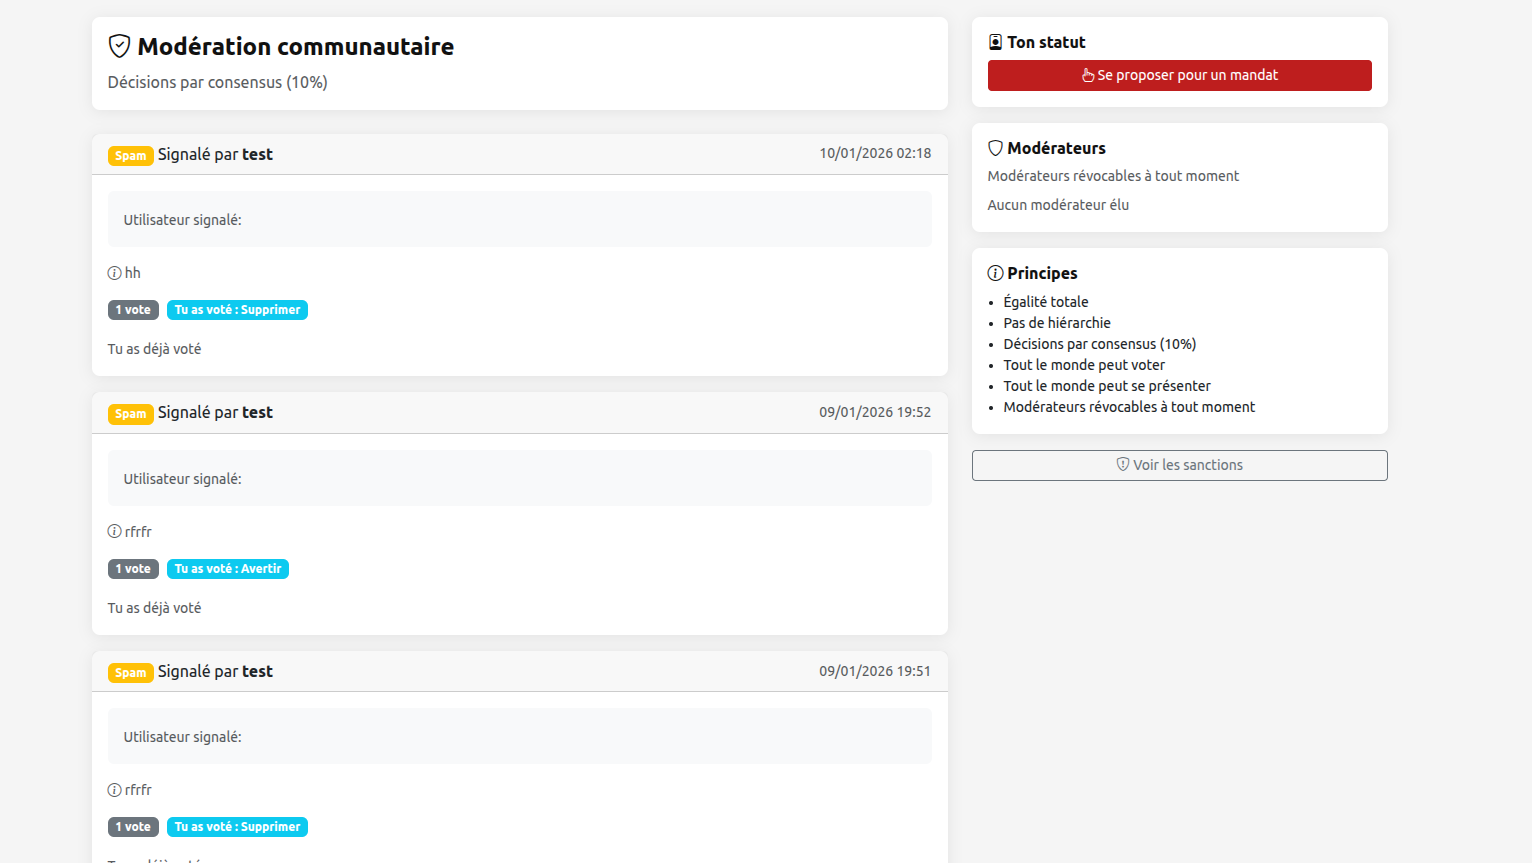This screenshot has height=863, width=1532.
Task: Click reporter name 'test' on the 02:18 report
Action: click(257, 154)
